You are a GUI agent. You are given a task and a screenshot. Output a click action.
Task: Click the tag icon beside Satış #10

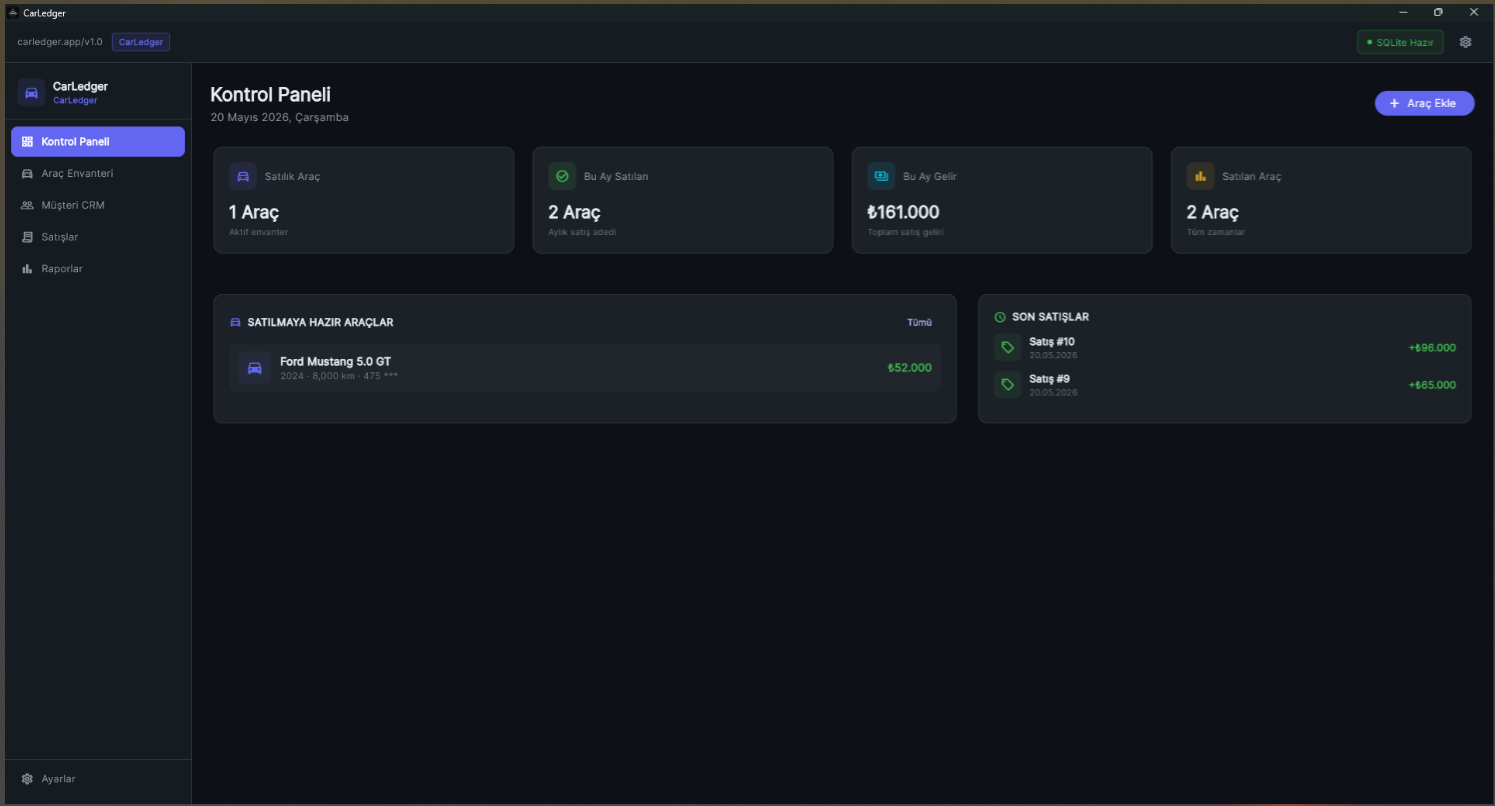point(1007,348)
